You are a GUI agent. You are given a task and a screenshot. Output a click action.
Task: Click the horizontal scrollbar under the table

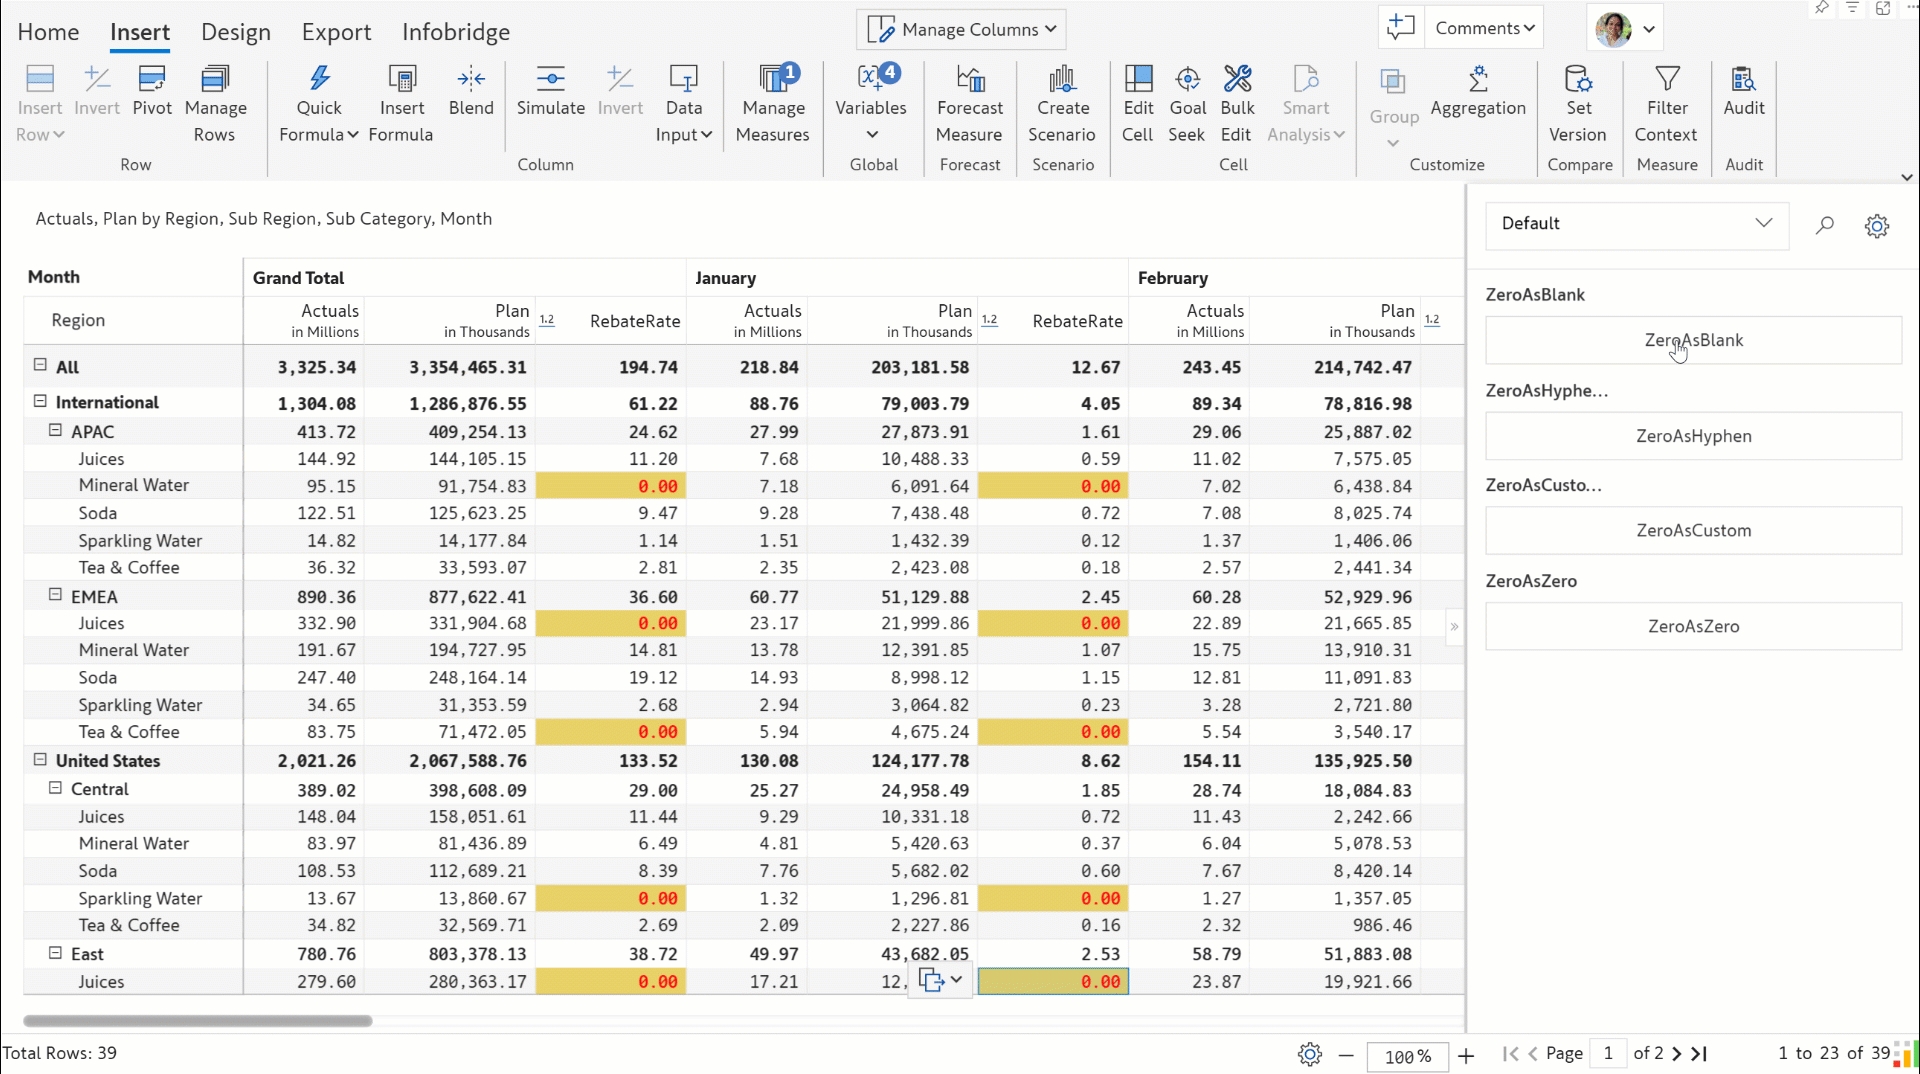(198, 1021)
